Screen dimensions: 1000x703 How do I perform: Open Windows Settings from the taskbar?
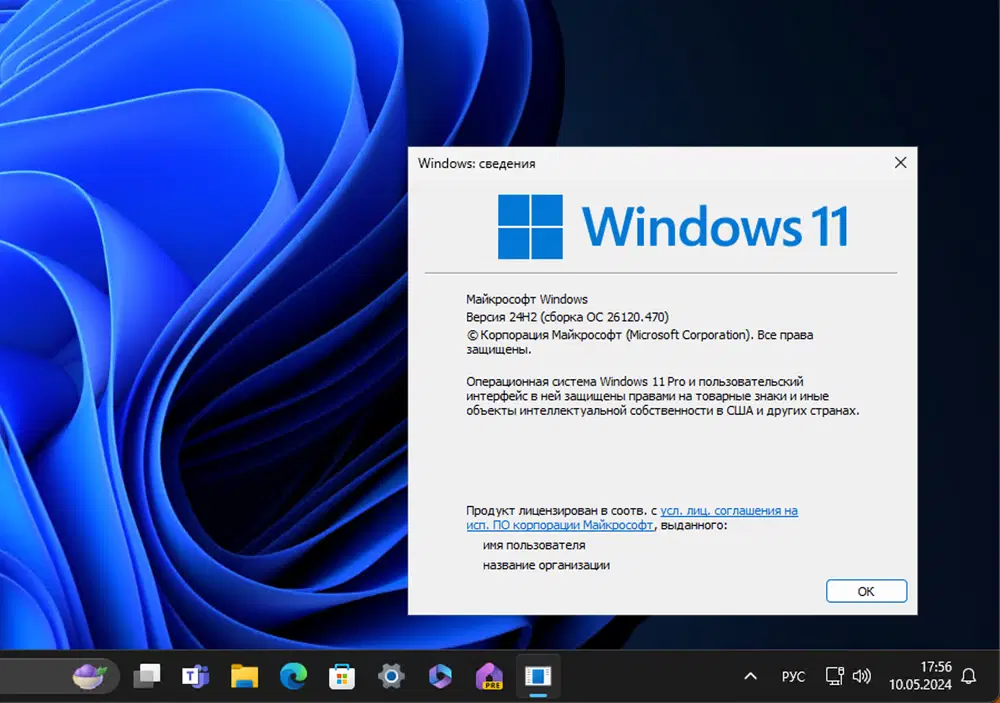point(390,676)
